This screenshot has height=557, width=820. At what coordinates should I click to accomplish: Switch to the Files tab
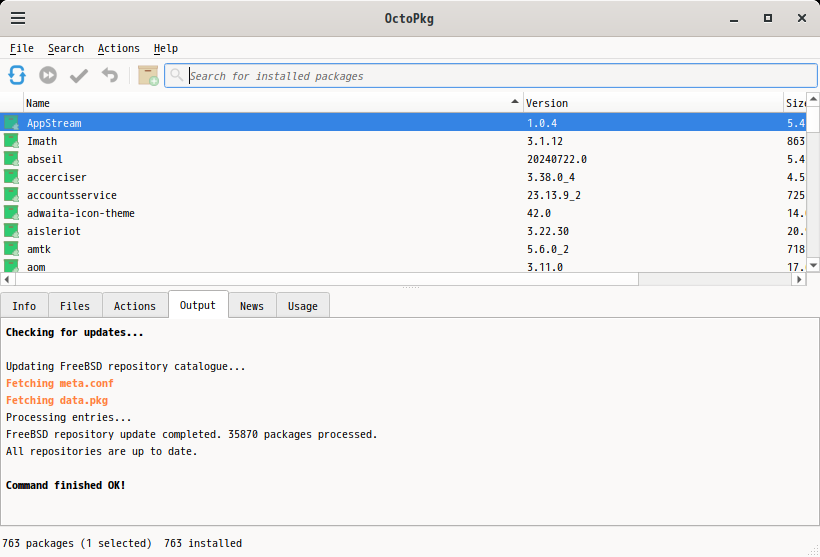[75, 306]
